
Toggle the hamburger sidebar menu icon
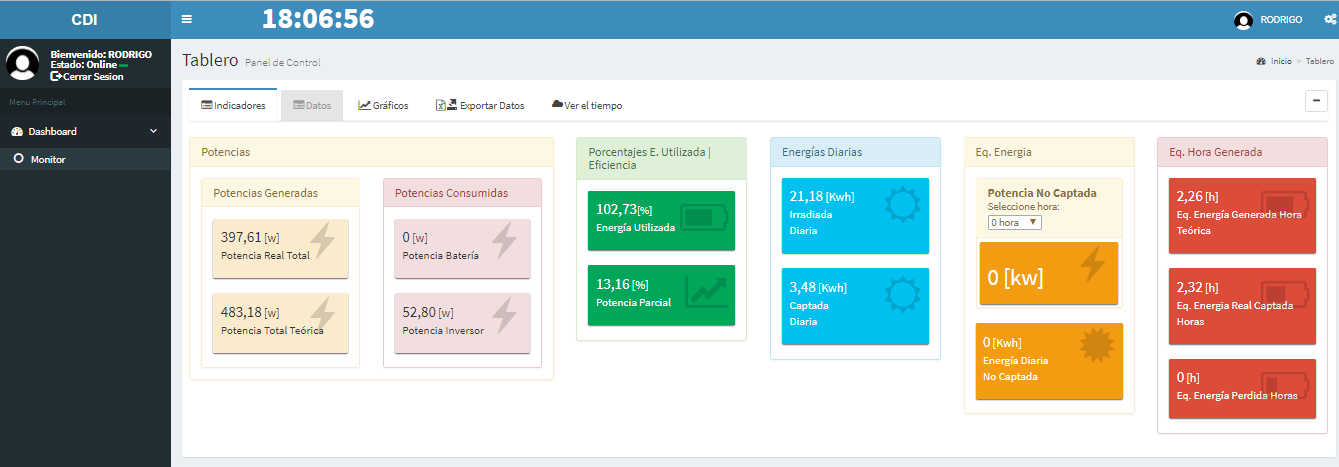coord(187,19)
